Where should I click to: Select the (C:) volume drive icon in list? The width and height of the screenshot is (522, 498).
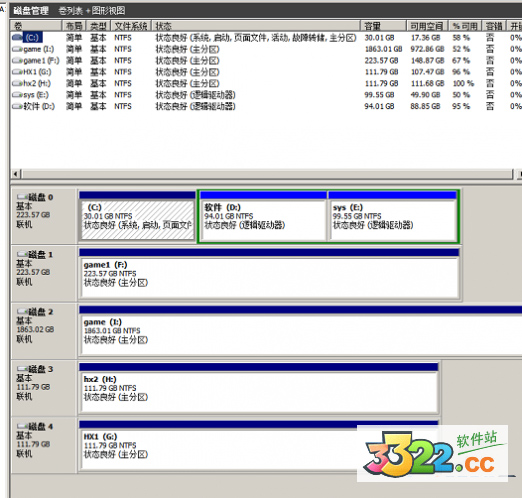click(x=17, y=37)
